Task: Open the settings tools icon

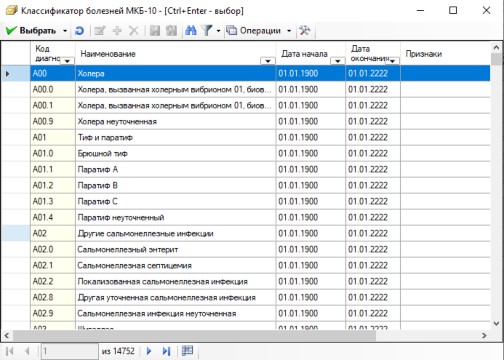Action: 305,31
